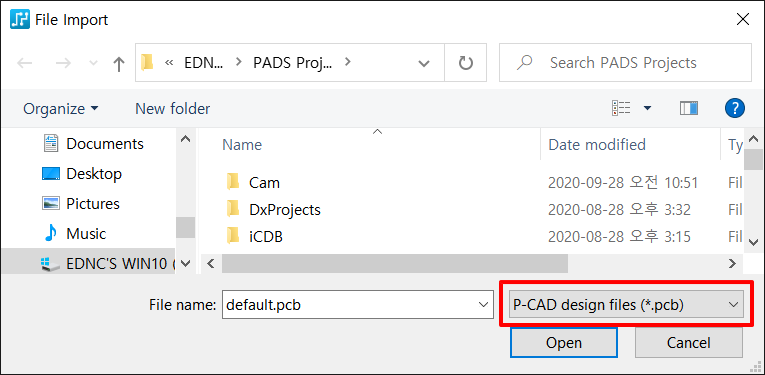Expand the address bar path dropdown
The height and width of the screenshot is (375, 765).
pyautogui.click(x=424, y=63)
